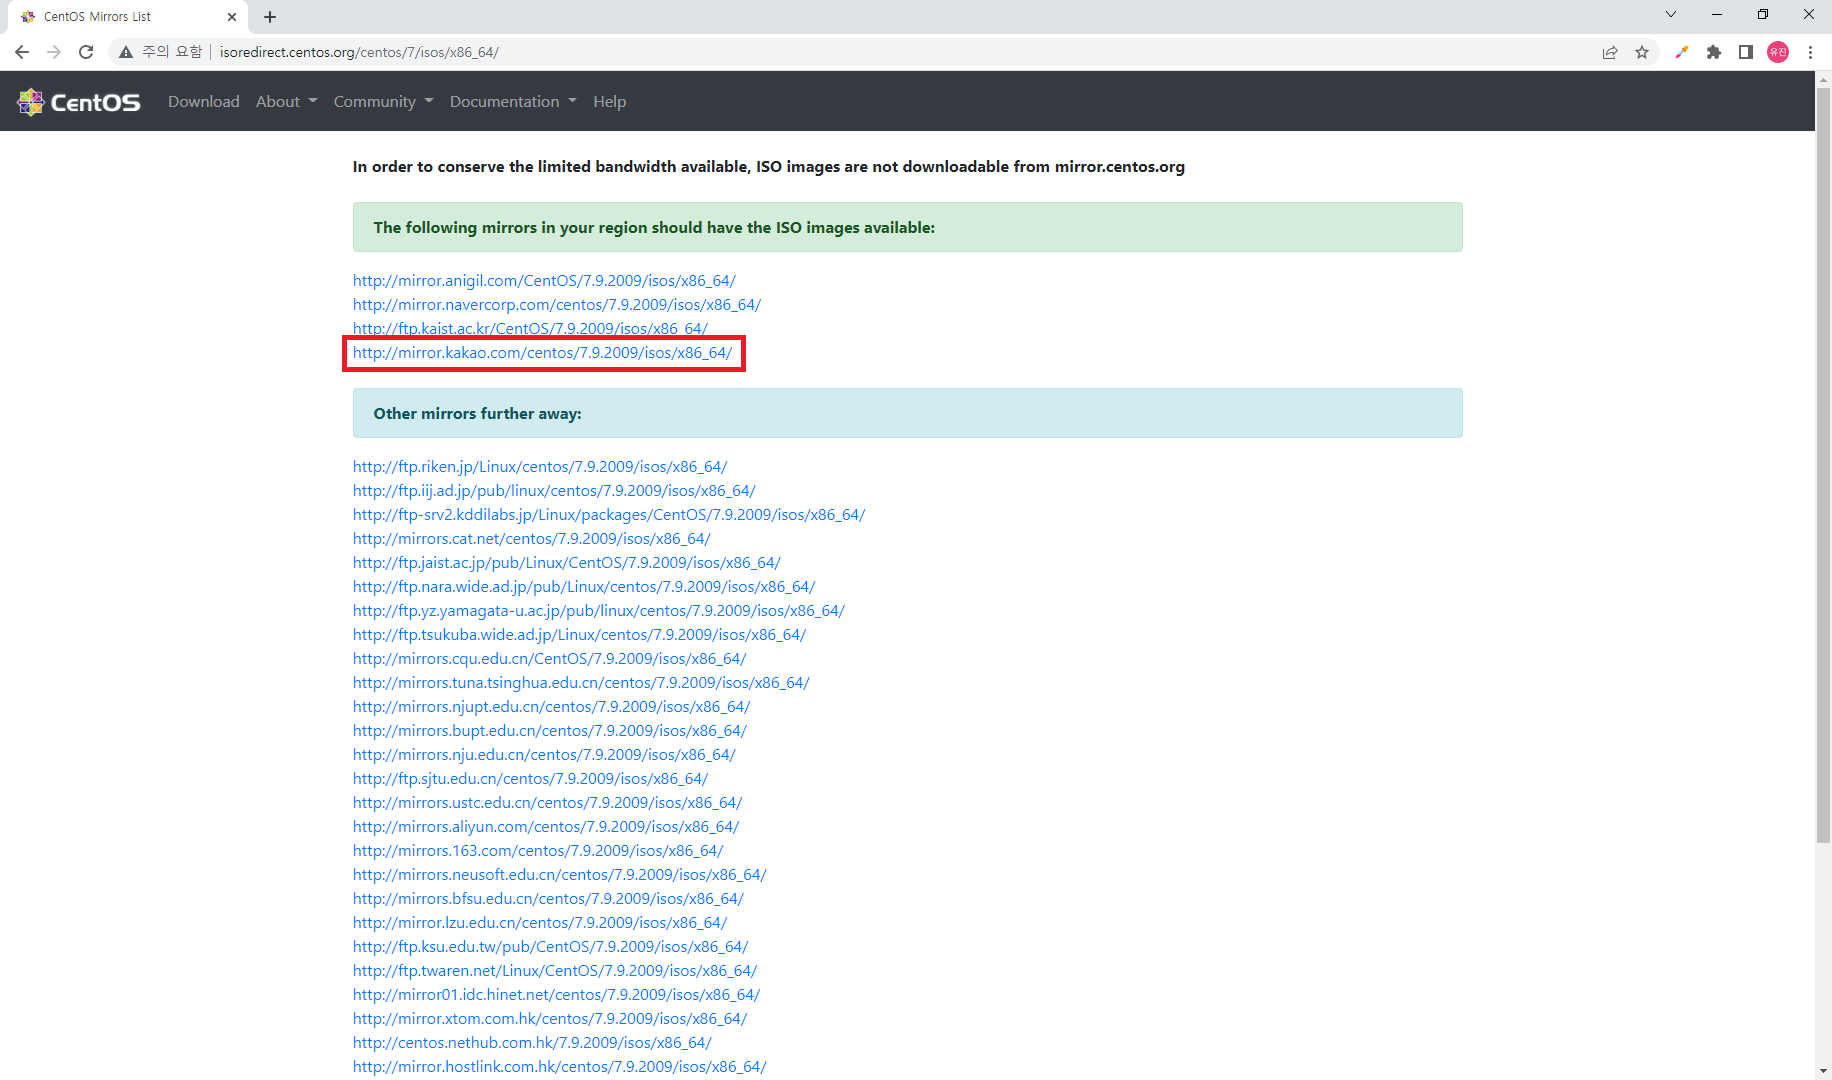Expand the Documentation dropdown menu
Screen dimensions: 1832x1080
(x=513, y=102)
